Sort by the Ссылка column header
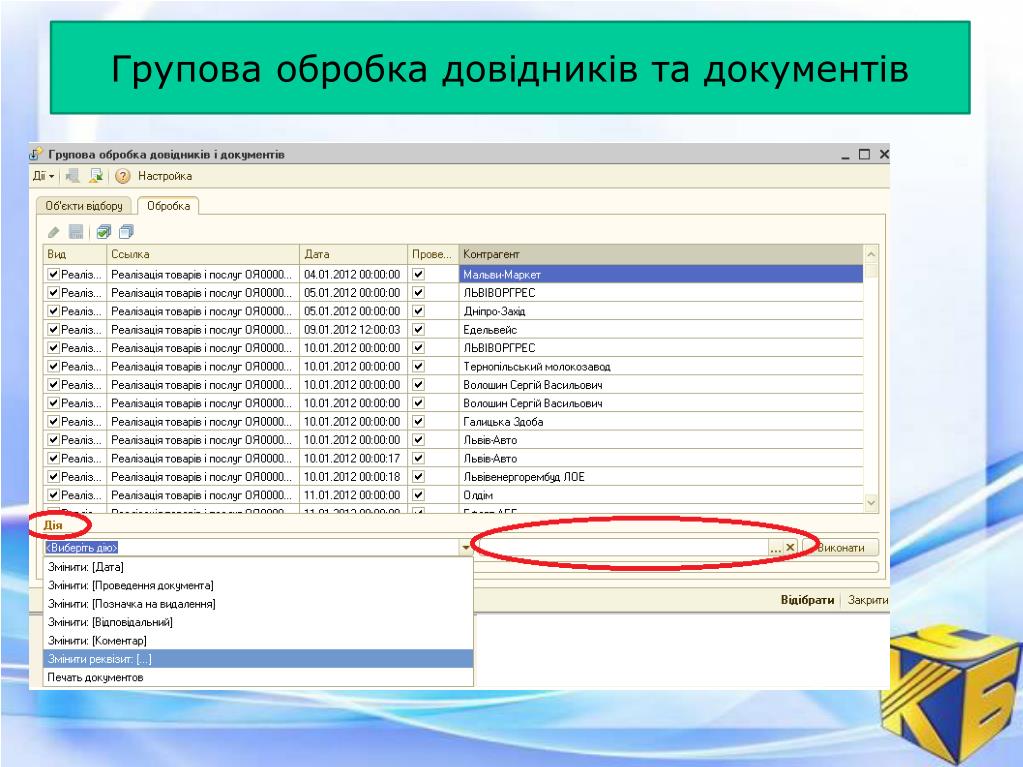Image resolution: width=1023 pixels, height=767 pixels. [x=203, y=254]
